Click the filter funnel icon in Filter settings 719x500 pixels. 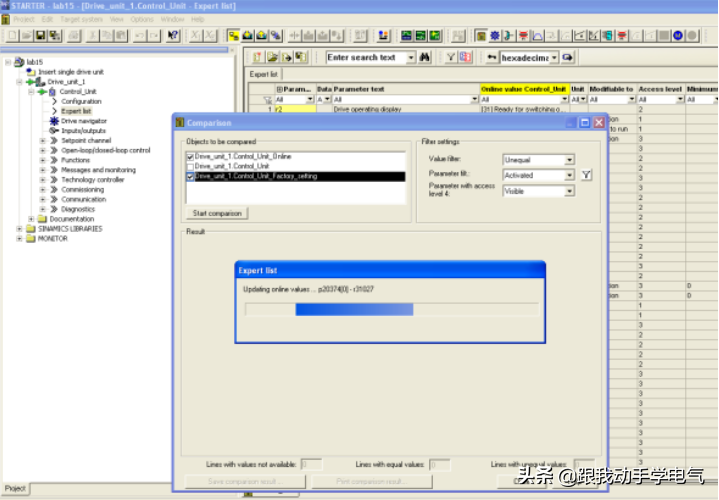587,175
